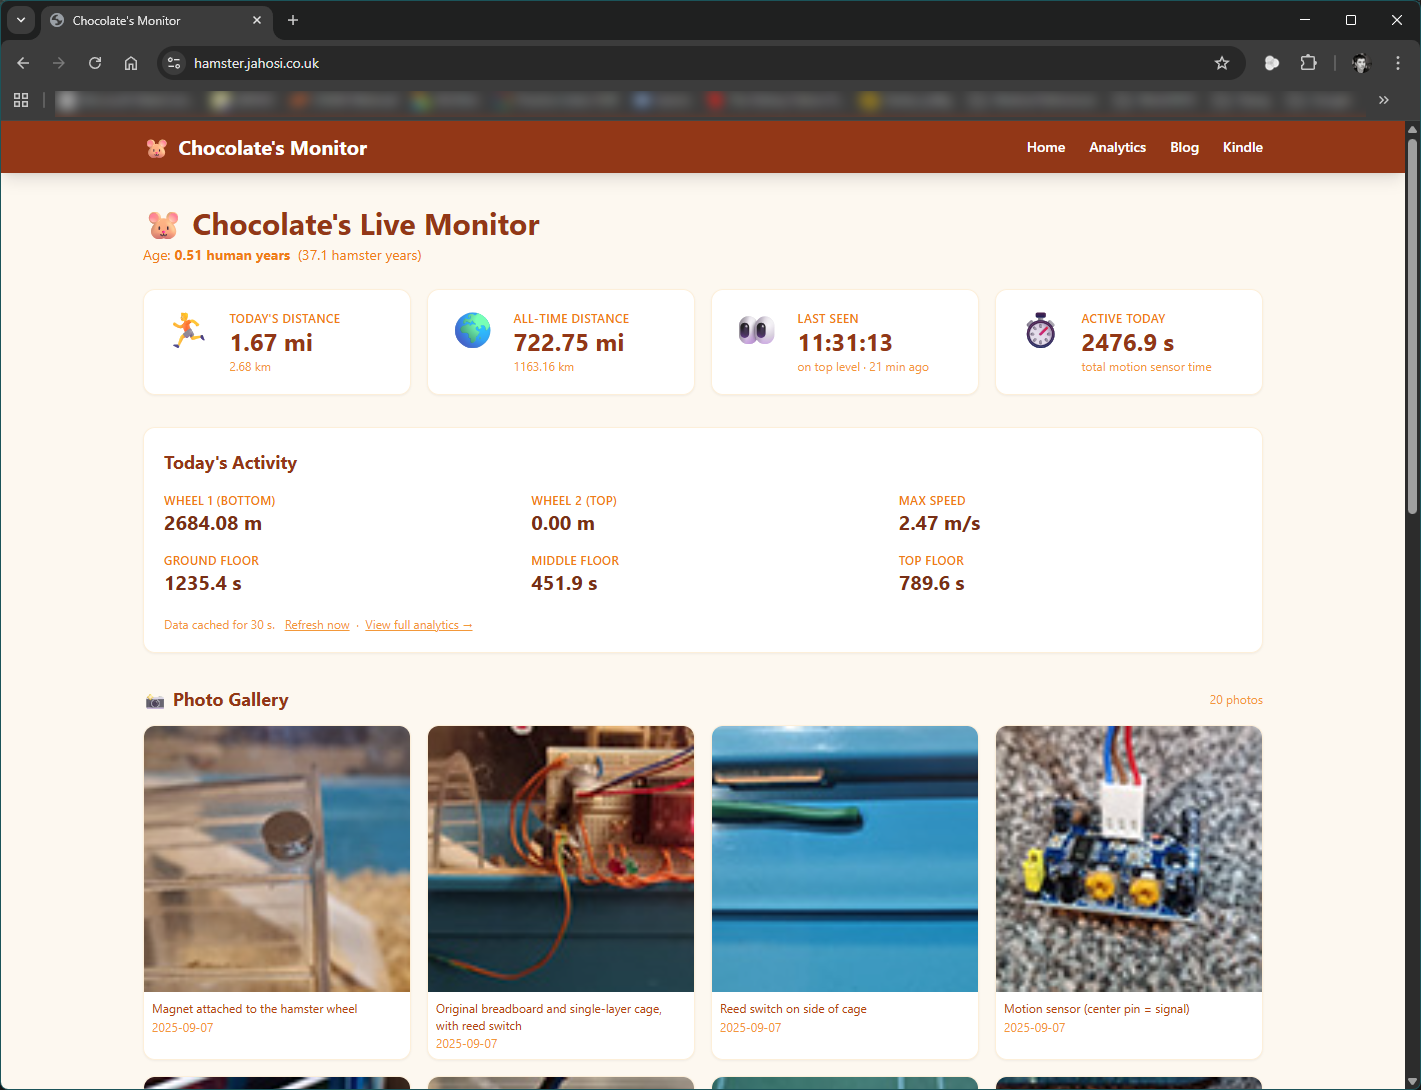Image resolution: width=1421 pixels, height=1090 pixels.
Task: Open the browser profile avatar
Action: click(x=1361, y=63)
